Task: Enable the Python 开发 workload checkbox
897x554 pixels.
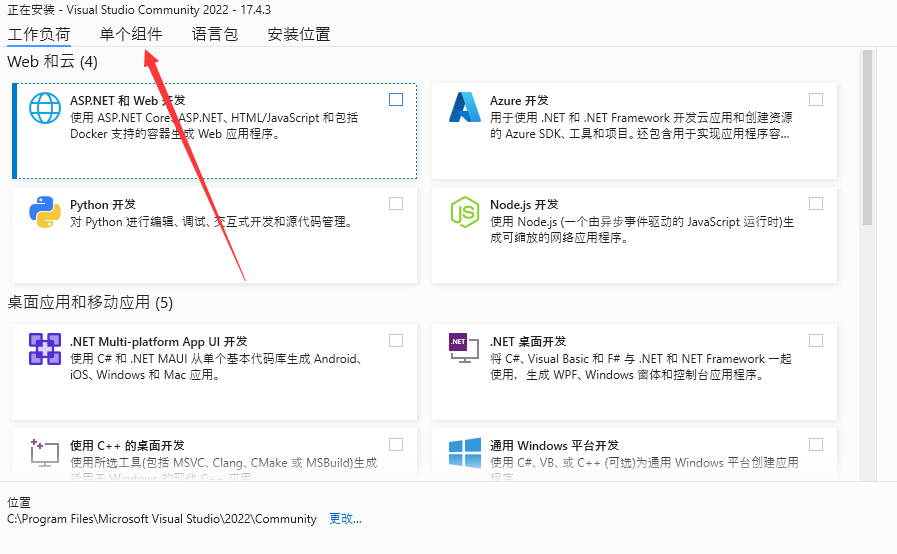Action: 396,204
